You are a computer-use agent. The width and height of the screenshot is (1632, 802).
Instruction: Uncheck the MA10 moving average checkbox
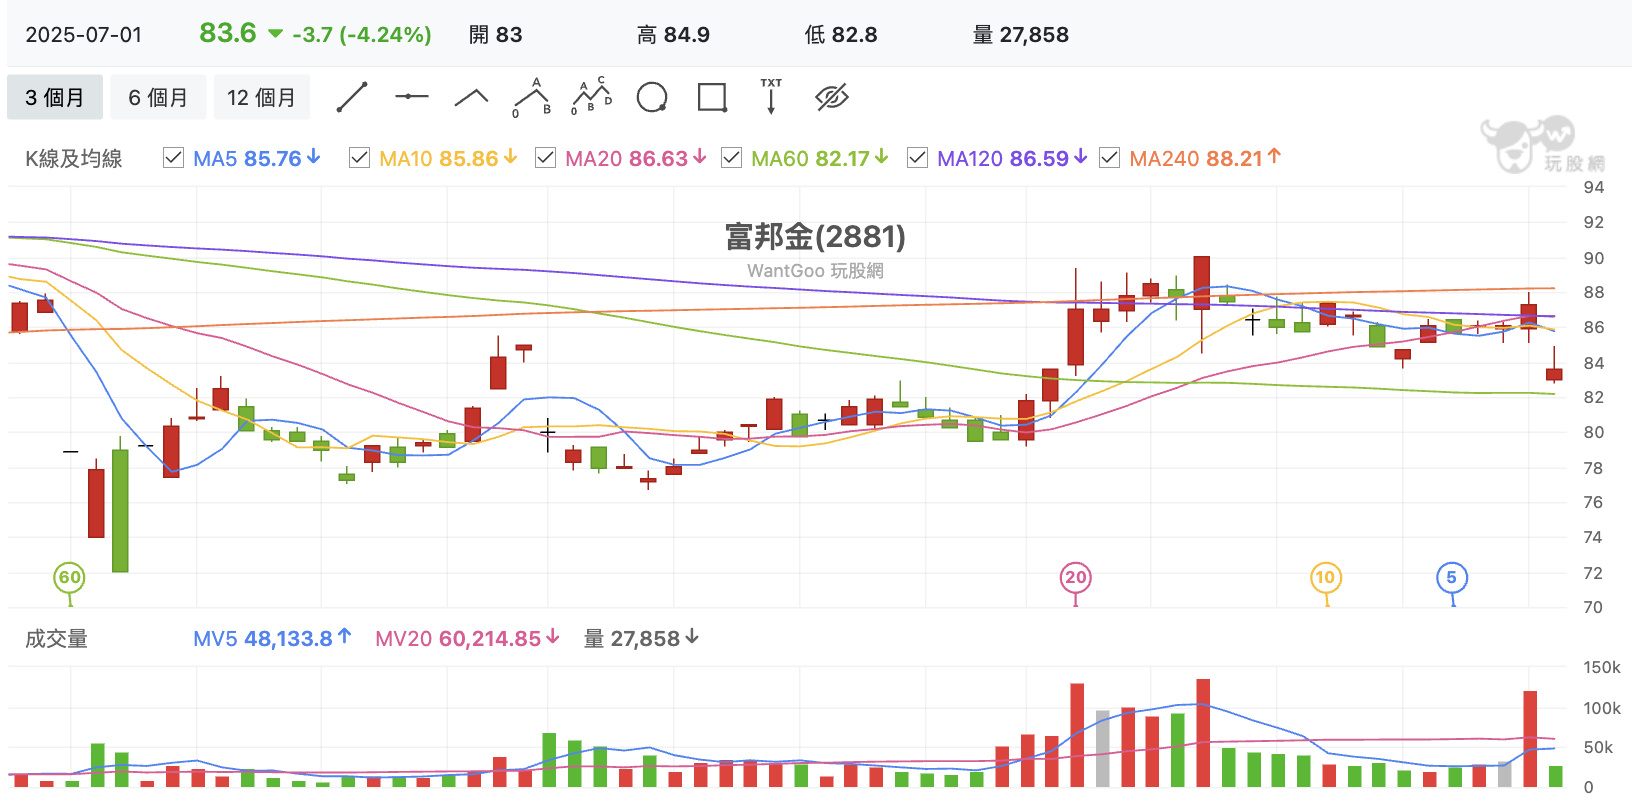(359, 158)
